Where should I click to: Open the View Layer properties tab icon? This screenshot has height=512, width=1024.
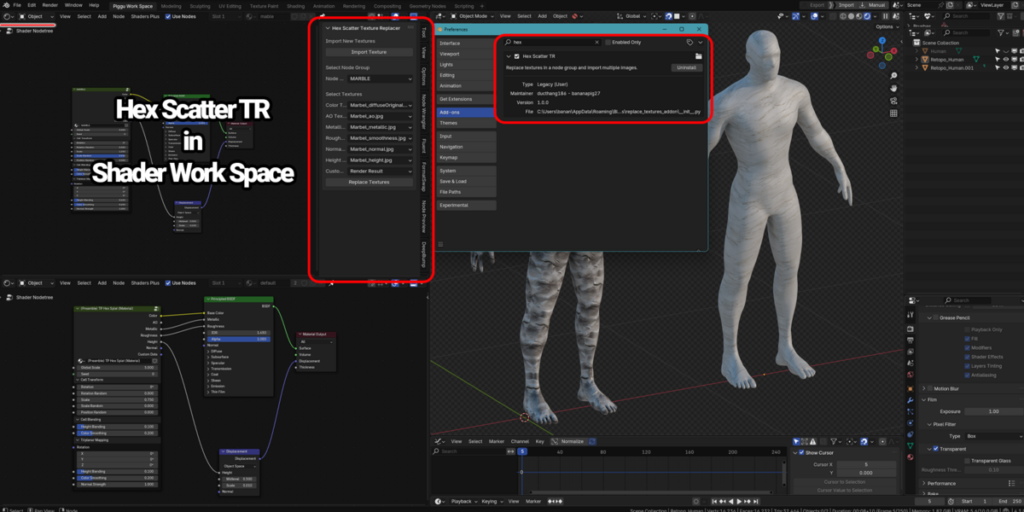[910, 351]
